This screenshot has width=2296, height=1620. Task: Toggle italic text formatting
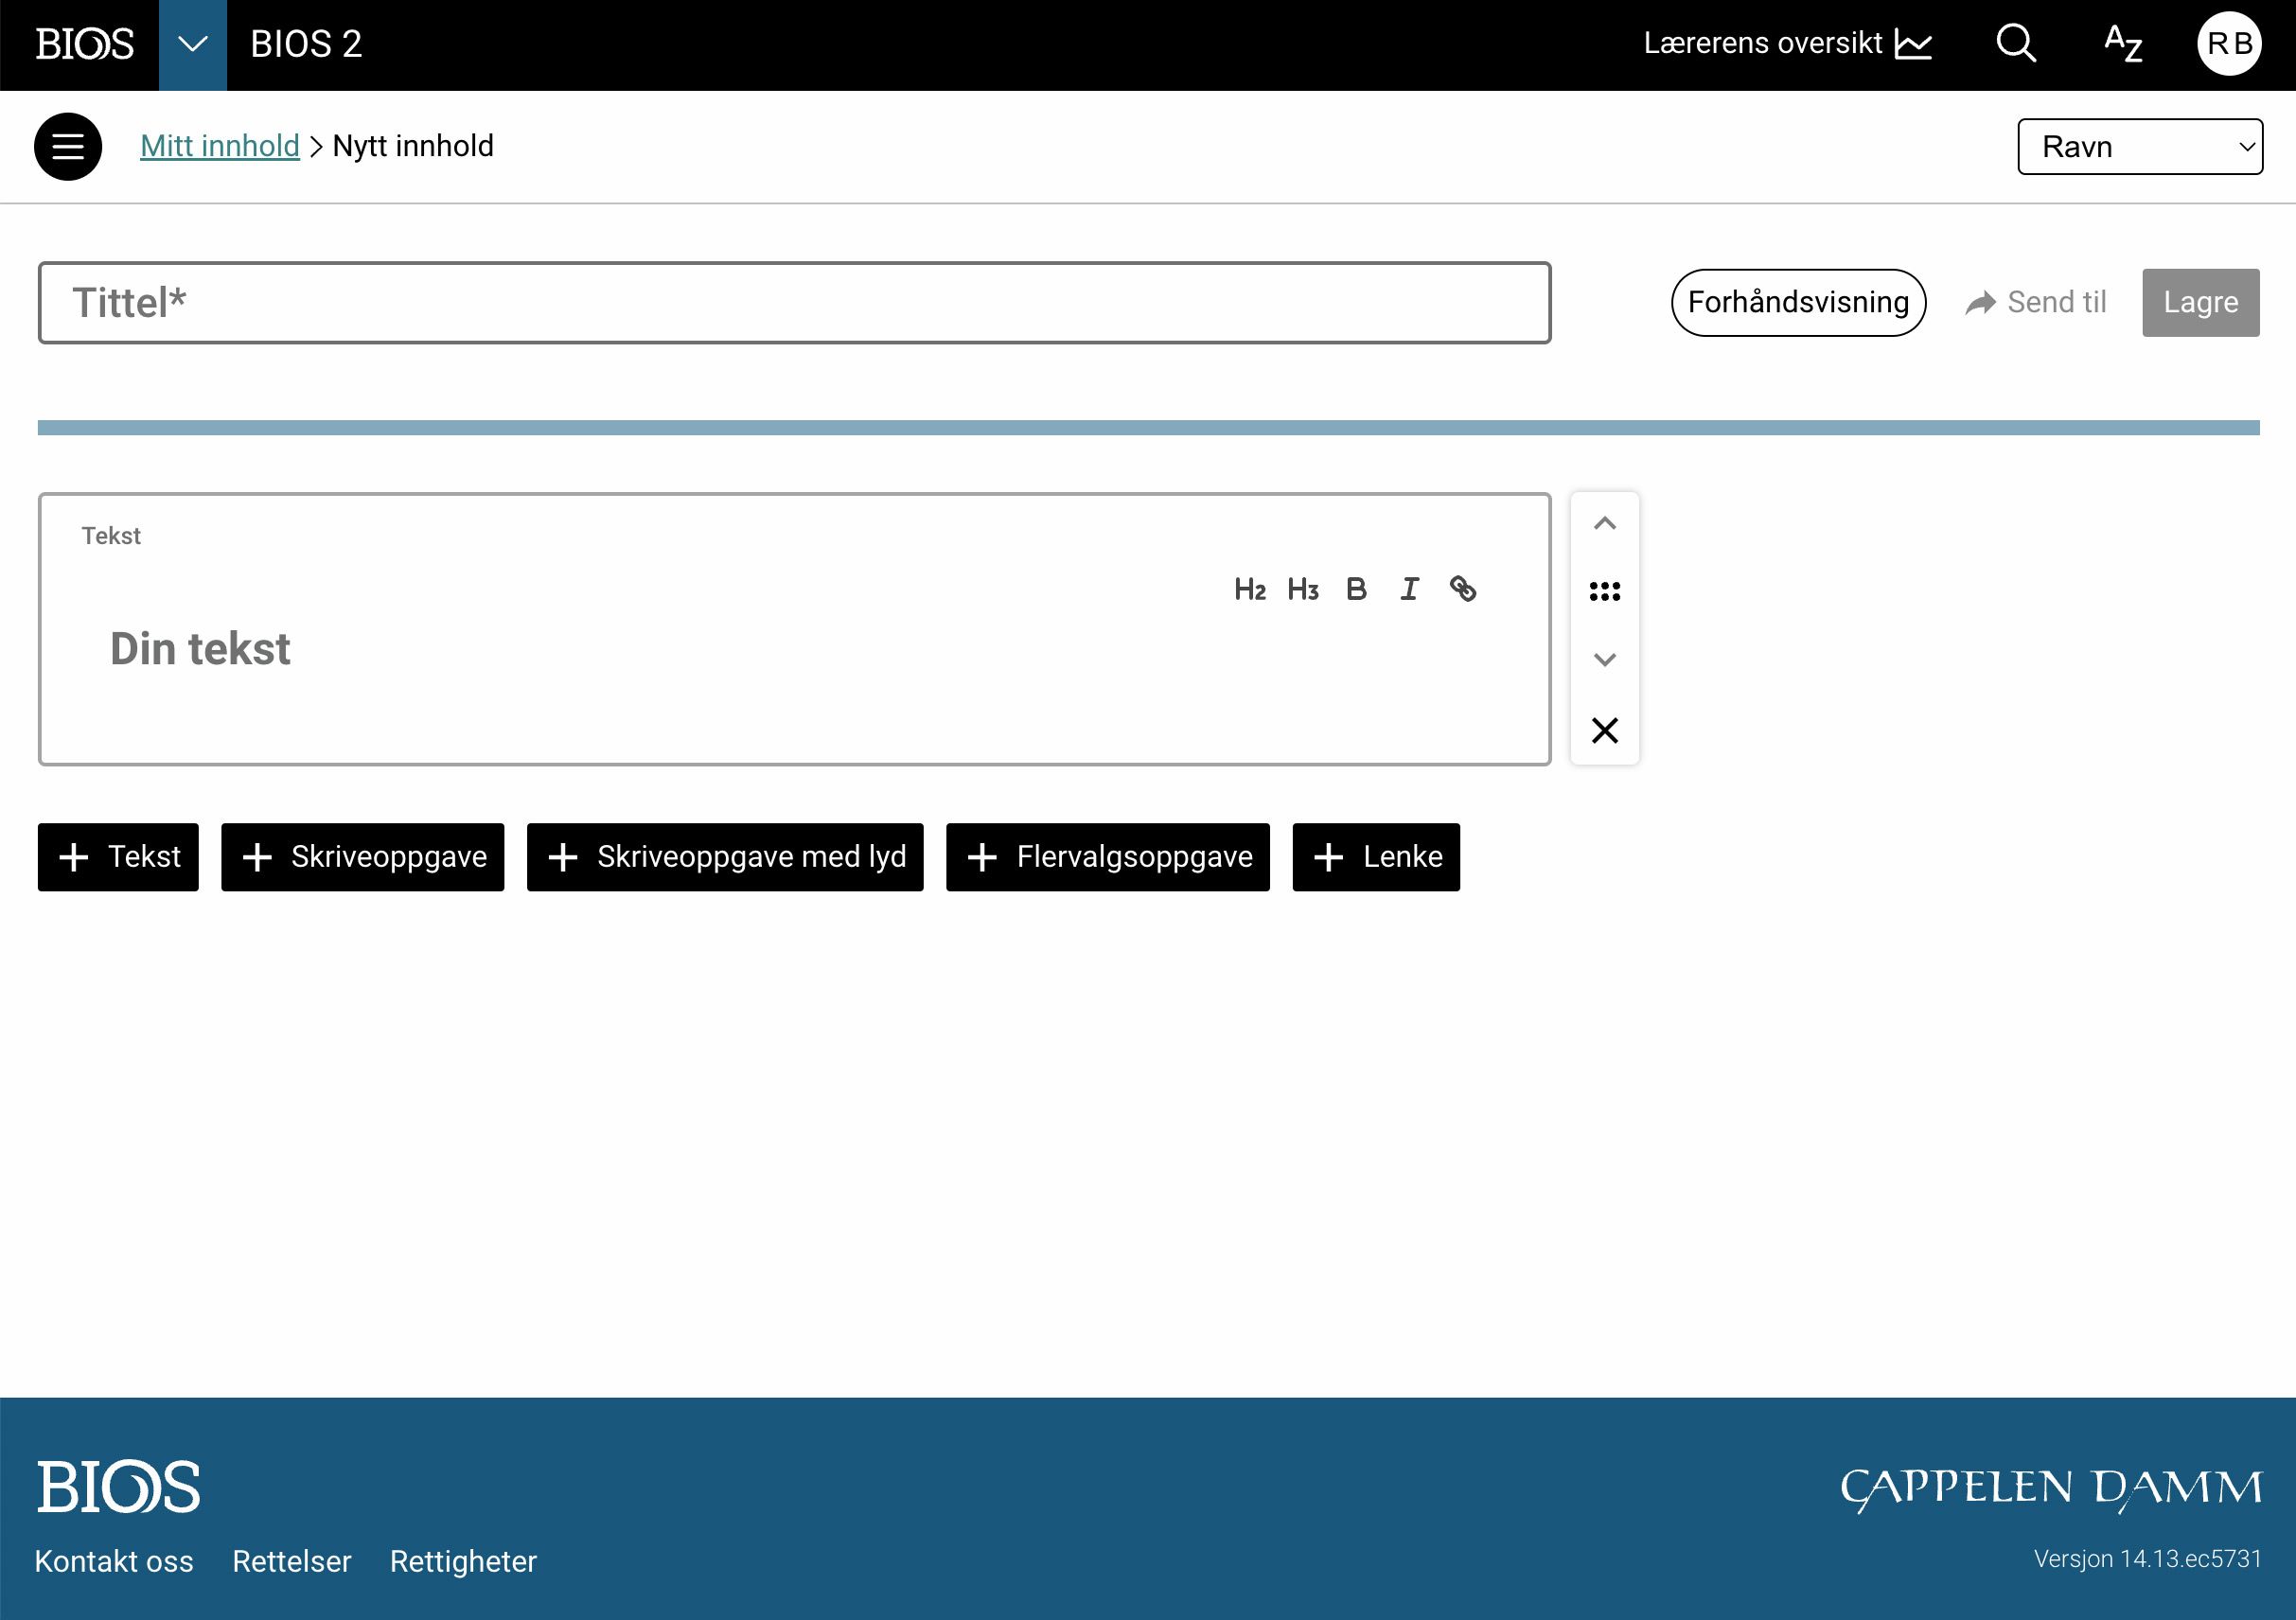[1409, 589]
